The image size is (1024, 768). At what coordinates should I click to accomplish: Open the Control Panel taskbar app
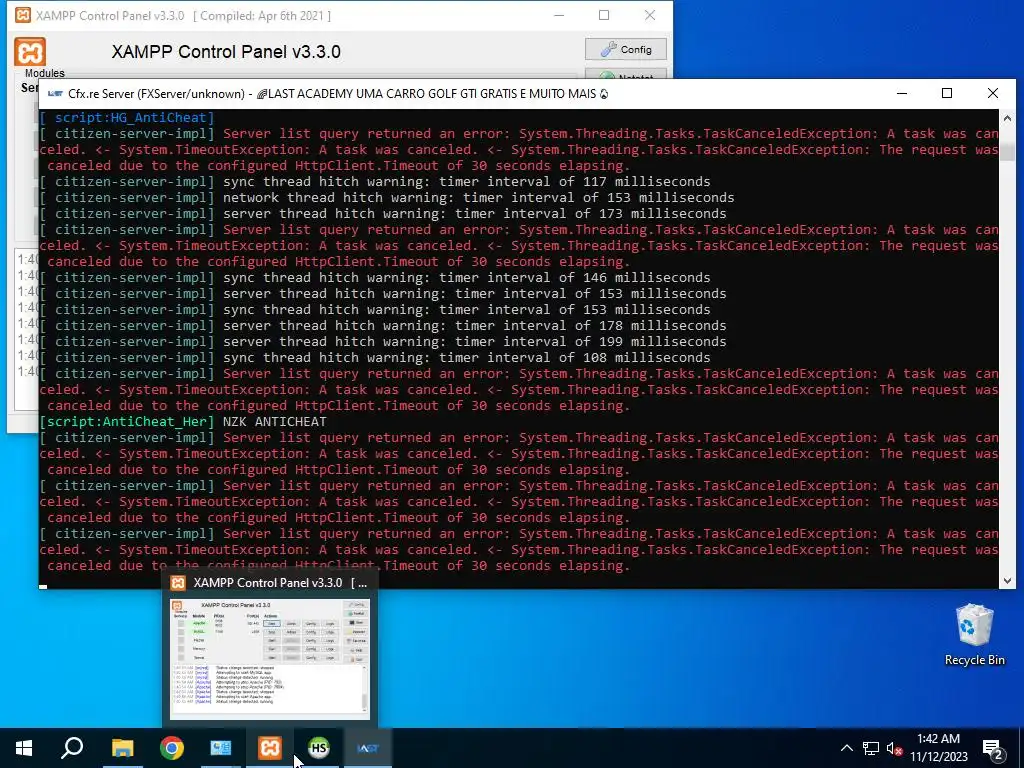coord(221,748)
